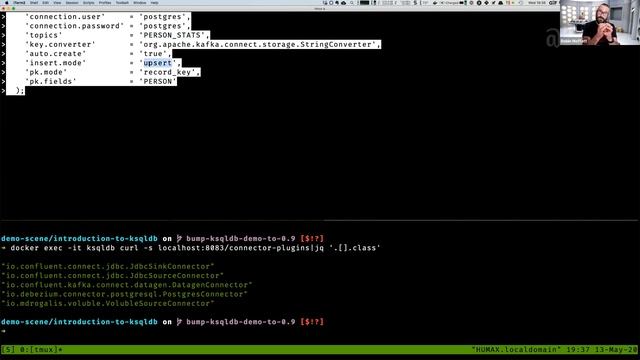Click the debezium PostgresConnector output line
This screenshot has height=360, width=640.
(124, 294)
